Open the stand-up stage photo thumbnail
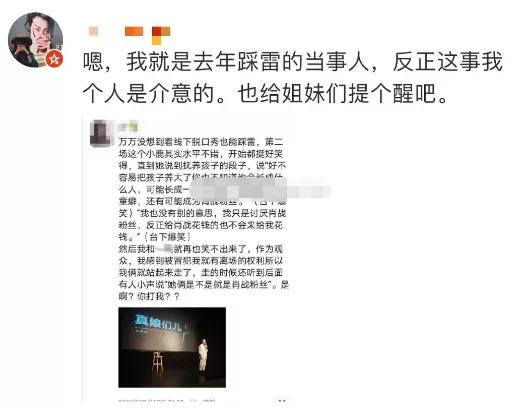Viewport: 517px width, 411px height. click(x=172, y=347)
